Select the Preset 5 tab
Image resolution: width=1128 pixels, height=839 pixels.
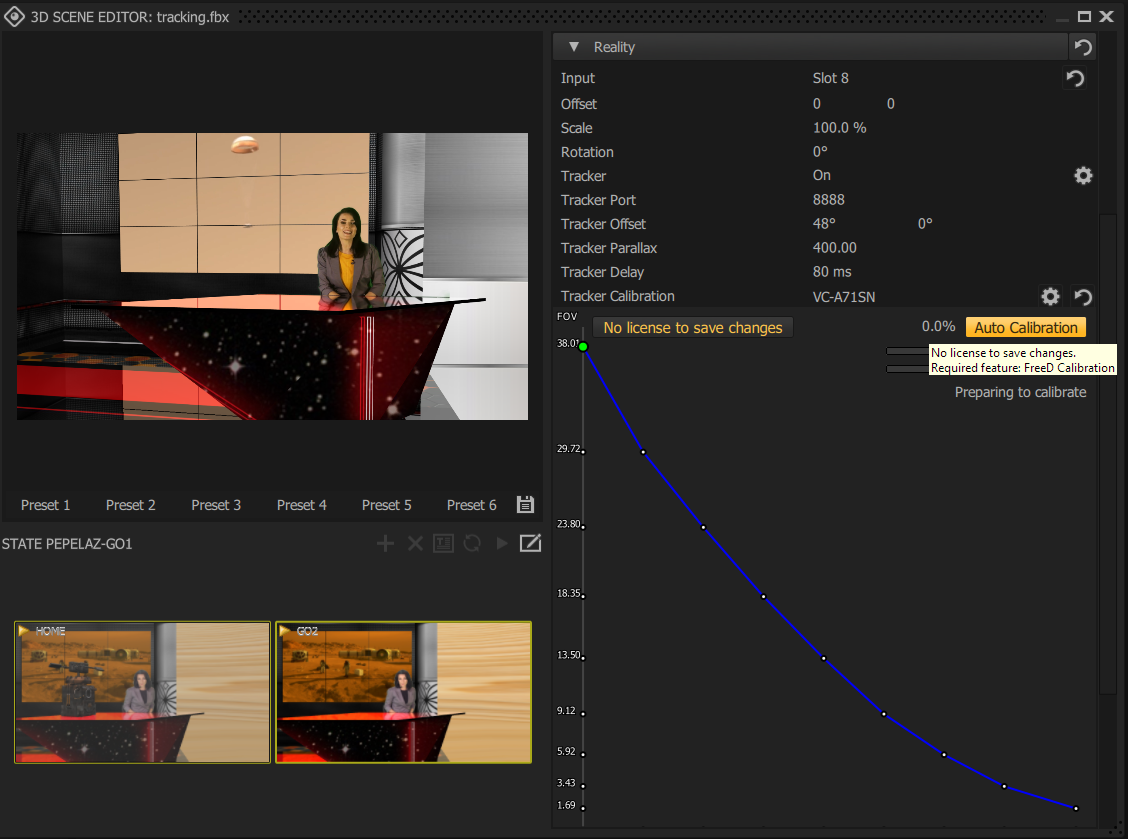(x=387, y=505)
